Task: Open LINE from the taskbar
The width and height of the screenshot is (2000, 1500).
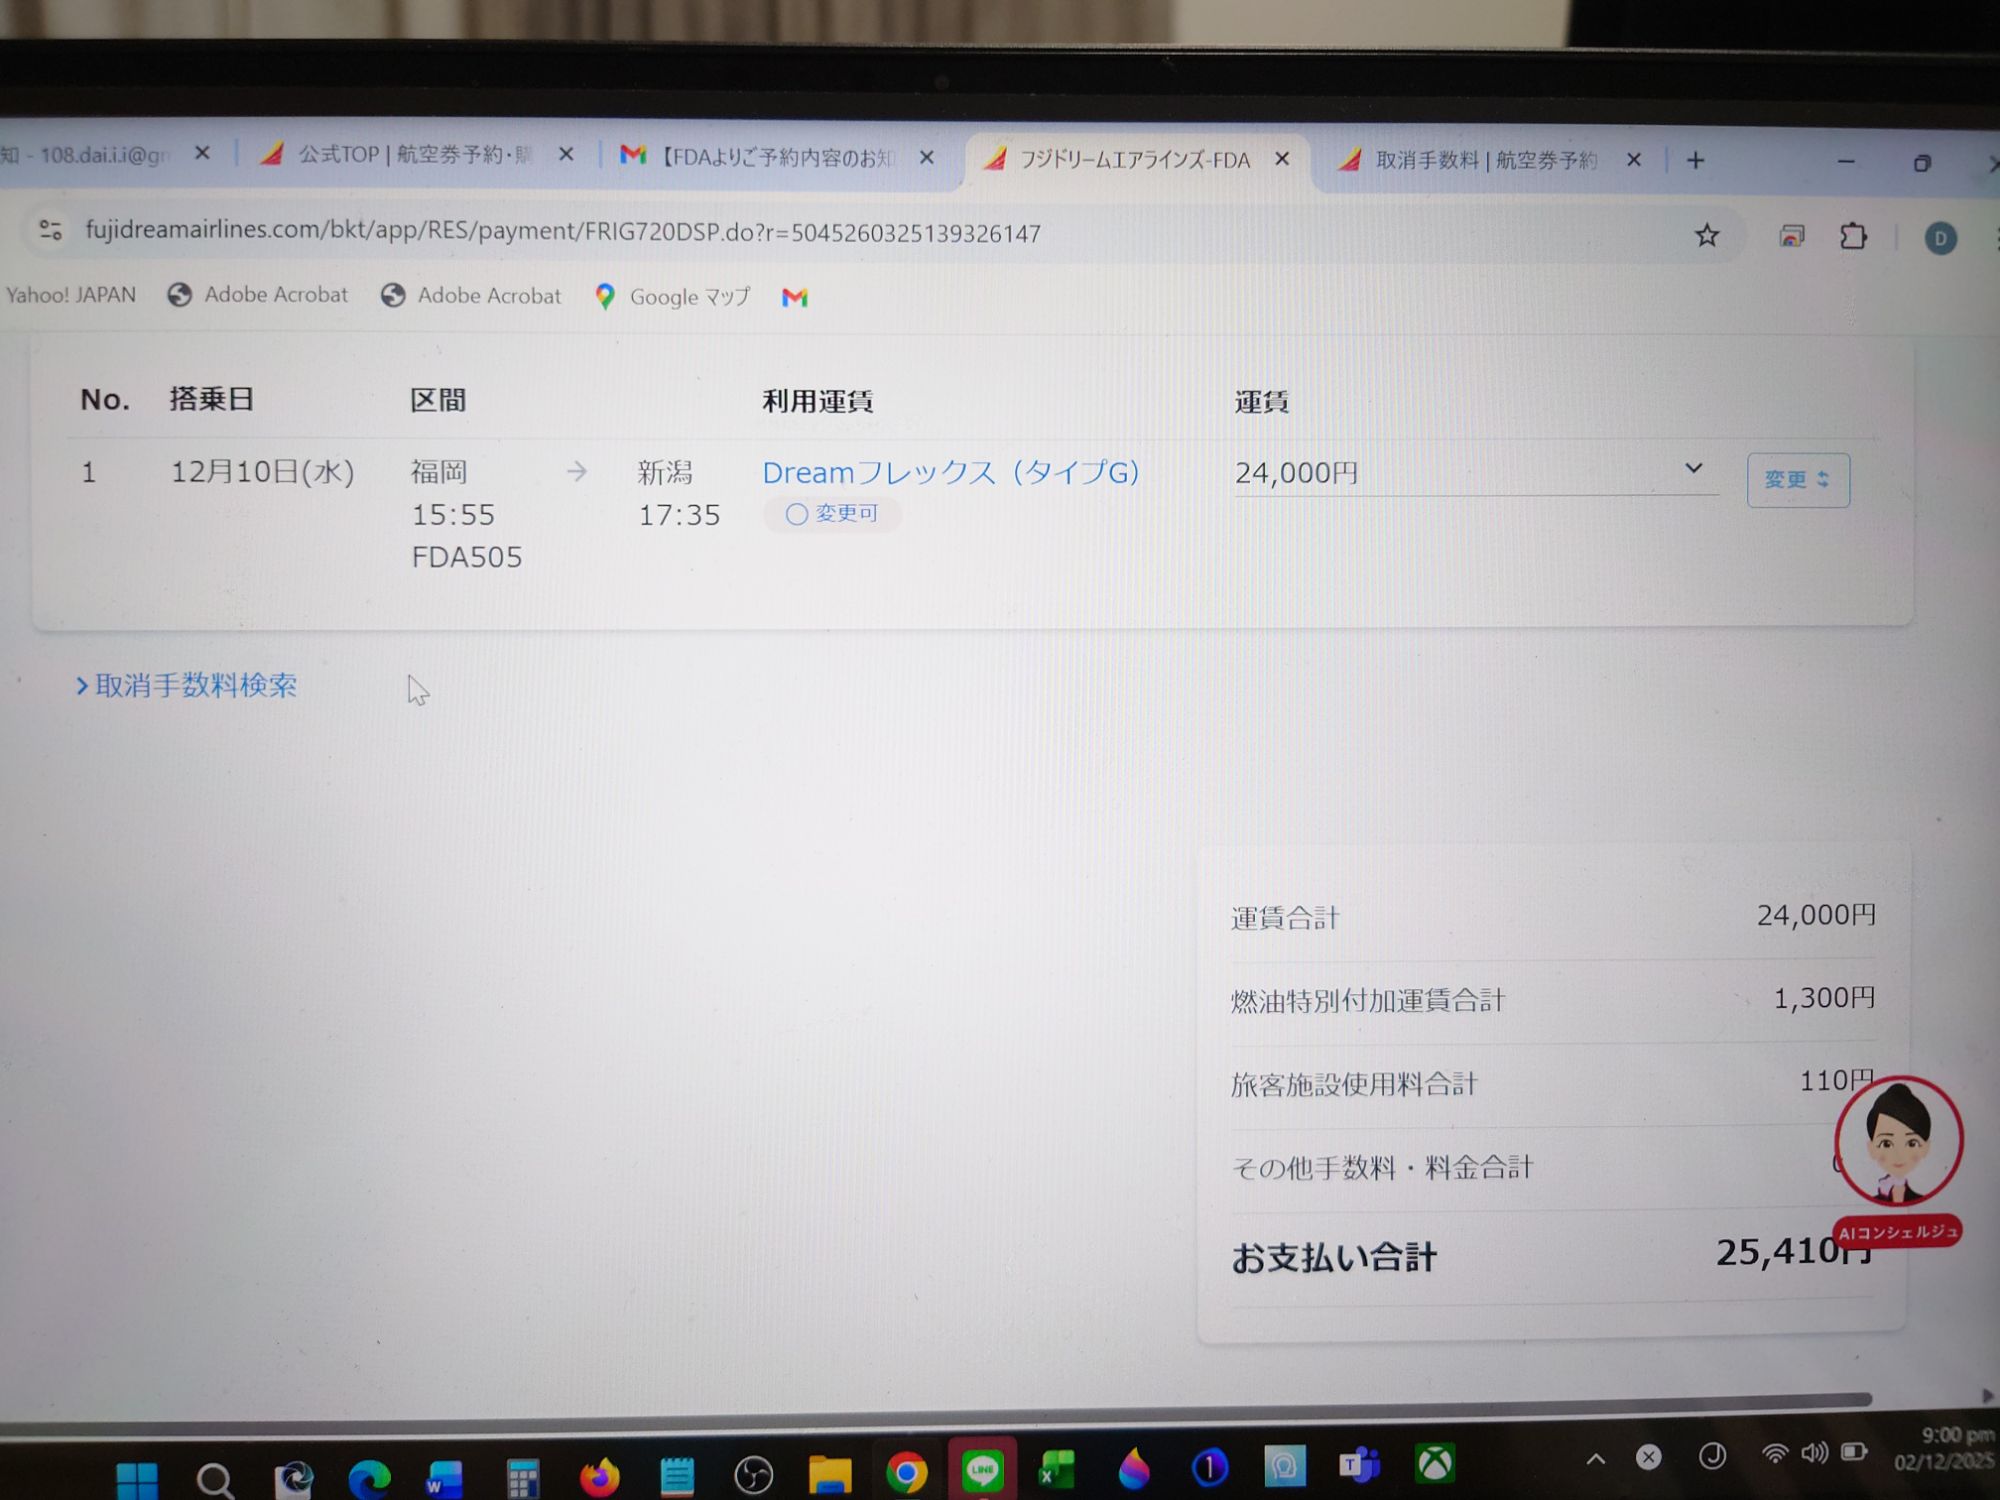Action: 982,1469
